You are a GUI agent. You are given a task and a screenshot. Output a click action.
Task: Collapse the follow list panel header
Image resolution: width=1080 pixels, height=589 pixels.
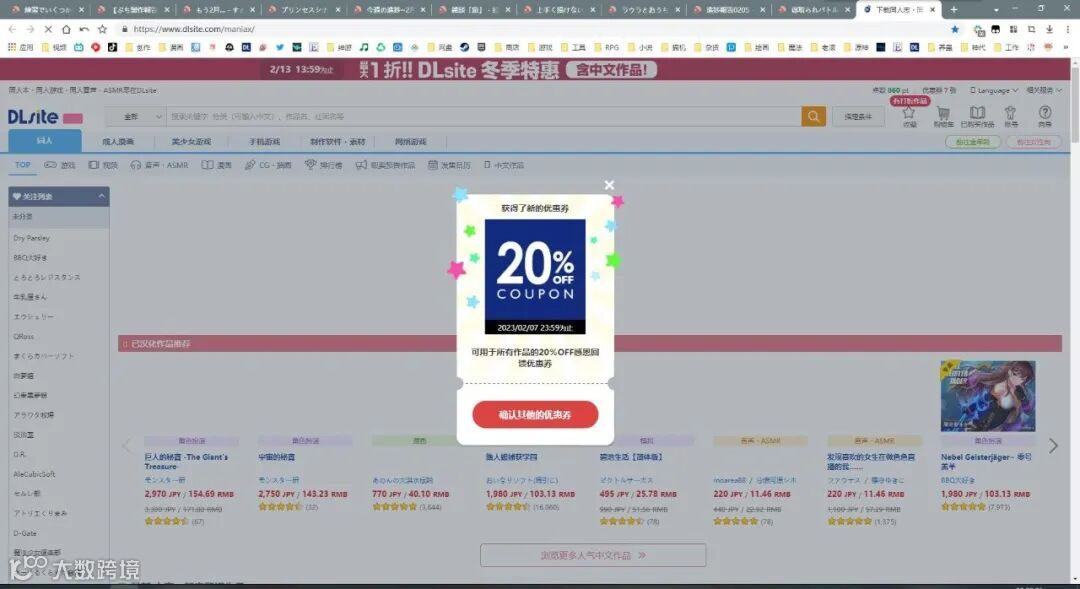coord(59,196)
